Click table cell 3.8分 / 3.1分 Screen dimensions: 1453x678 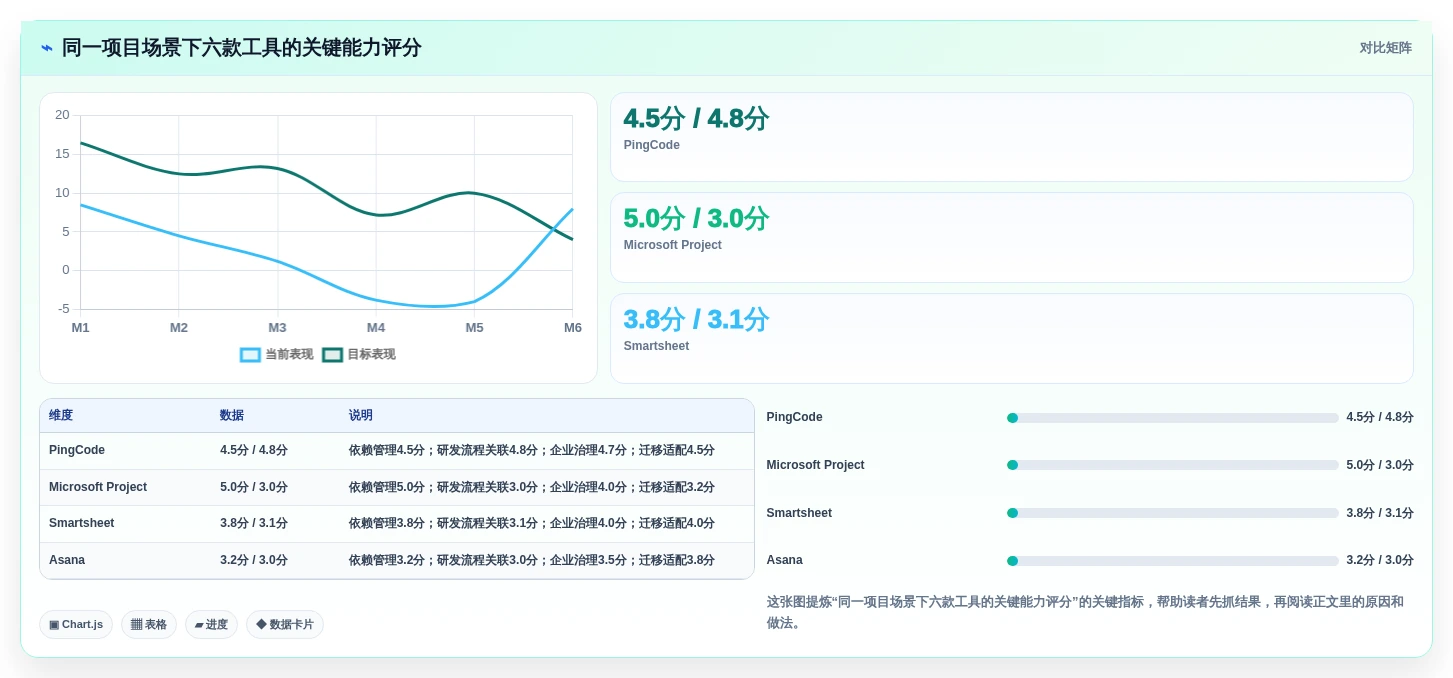(254, 523)
